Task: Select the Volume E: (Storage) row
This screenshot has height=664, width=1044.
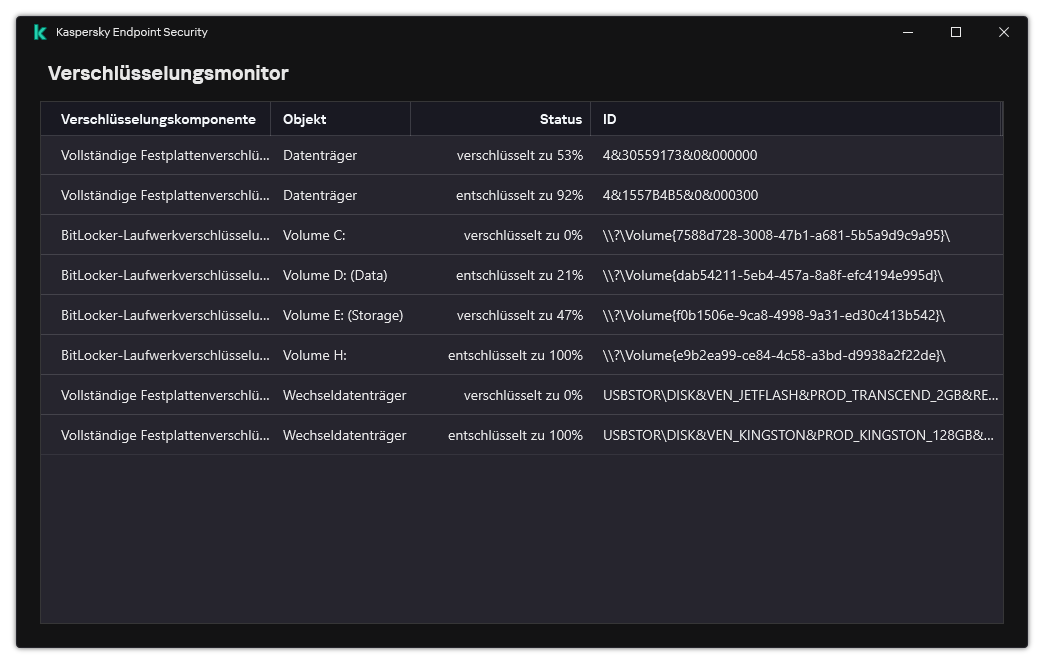Action: [x=521, y=315]
